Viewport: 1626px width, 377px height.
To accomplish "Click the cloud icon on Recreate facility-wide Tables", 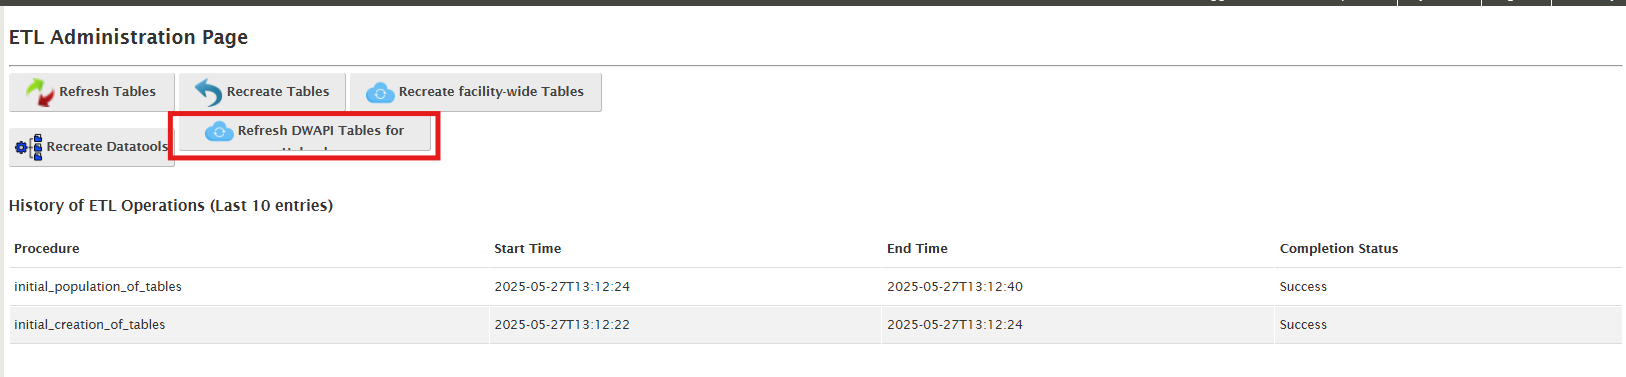I will 380,93.
